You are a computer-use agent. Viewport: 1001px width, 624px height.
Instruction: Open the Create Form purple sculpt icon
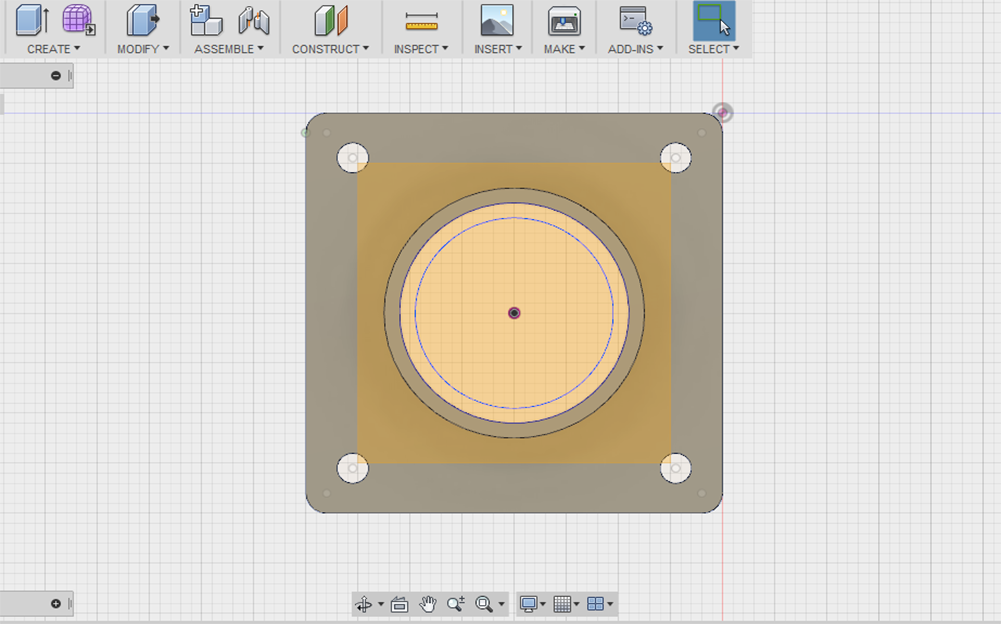[79, 20]
